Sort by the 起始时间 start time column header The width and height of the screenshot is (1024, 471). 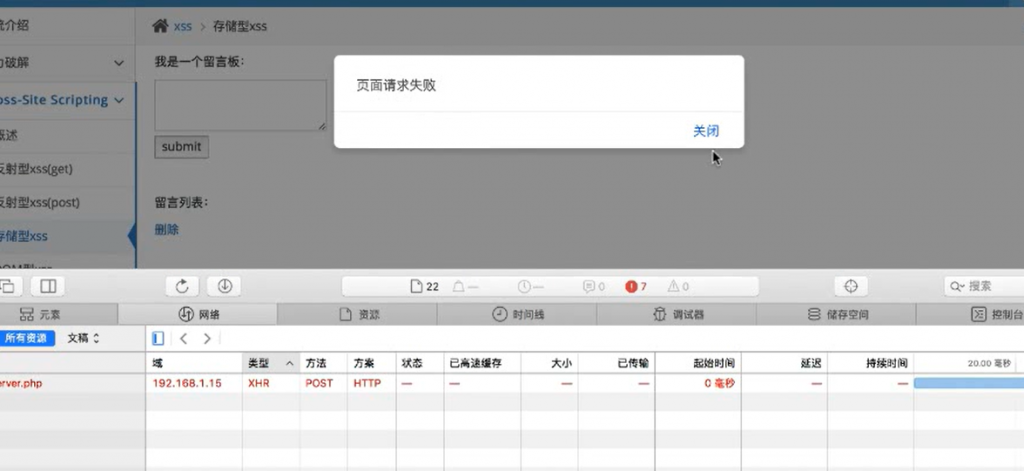click(698, 363)
